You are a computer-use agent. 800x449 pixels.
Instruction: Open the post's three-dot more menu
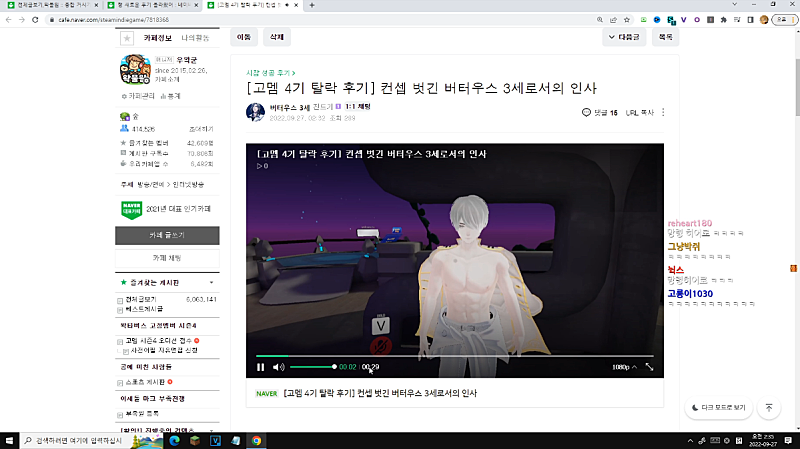tap(663, 112)
